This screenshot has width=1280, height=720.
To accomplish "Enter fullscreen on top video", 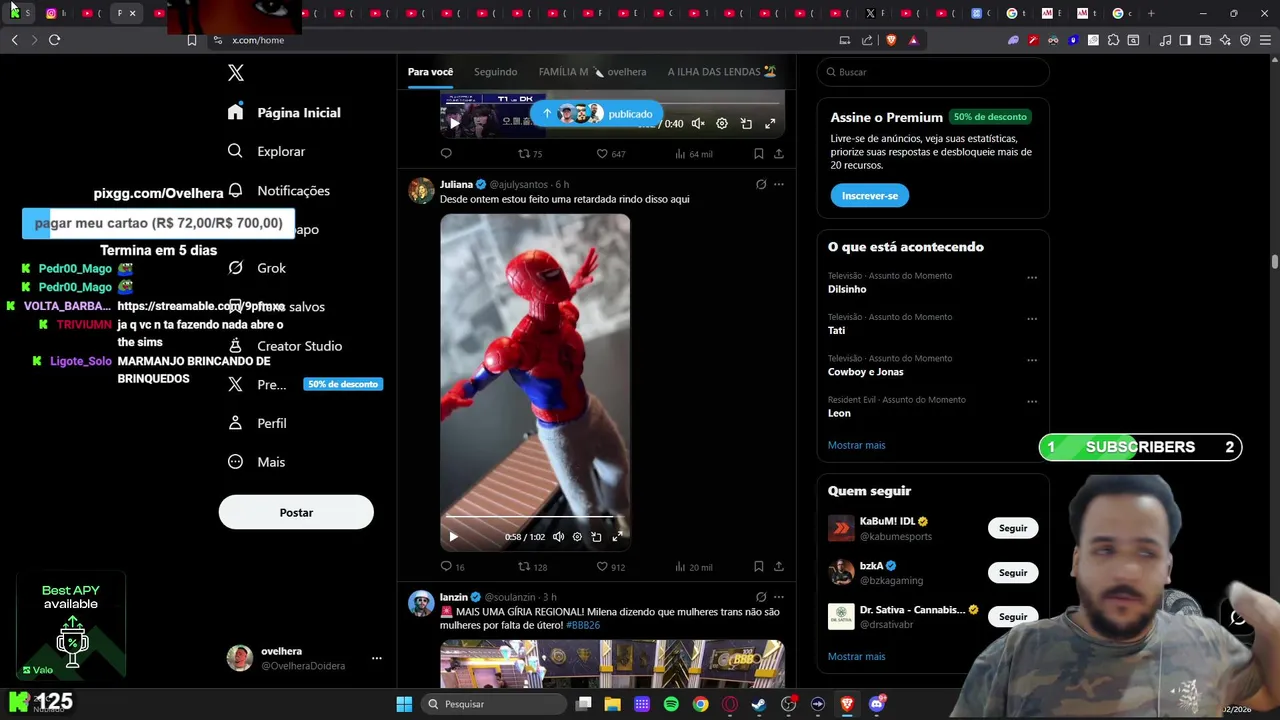I will (770, 123).
